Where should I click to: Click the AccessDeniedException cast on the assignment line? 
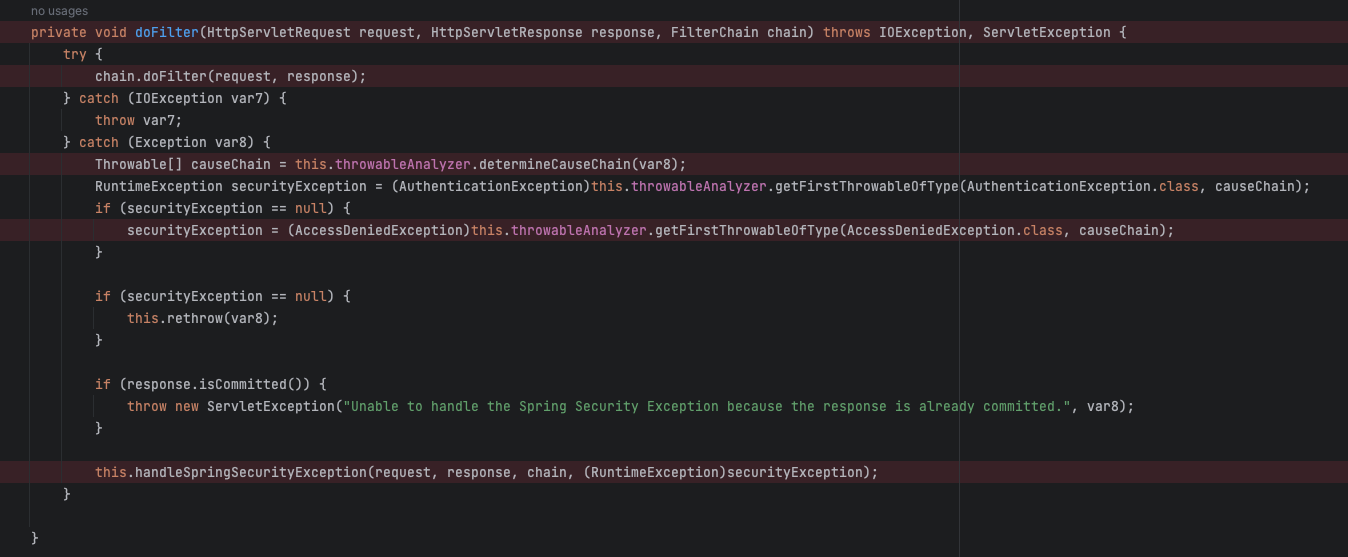379,230
